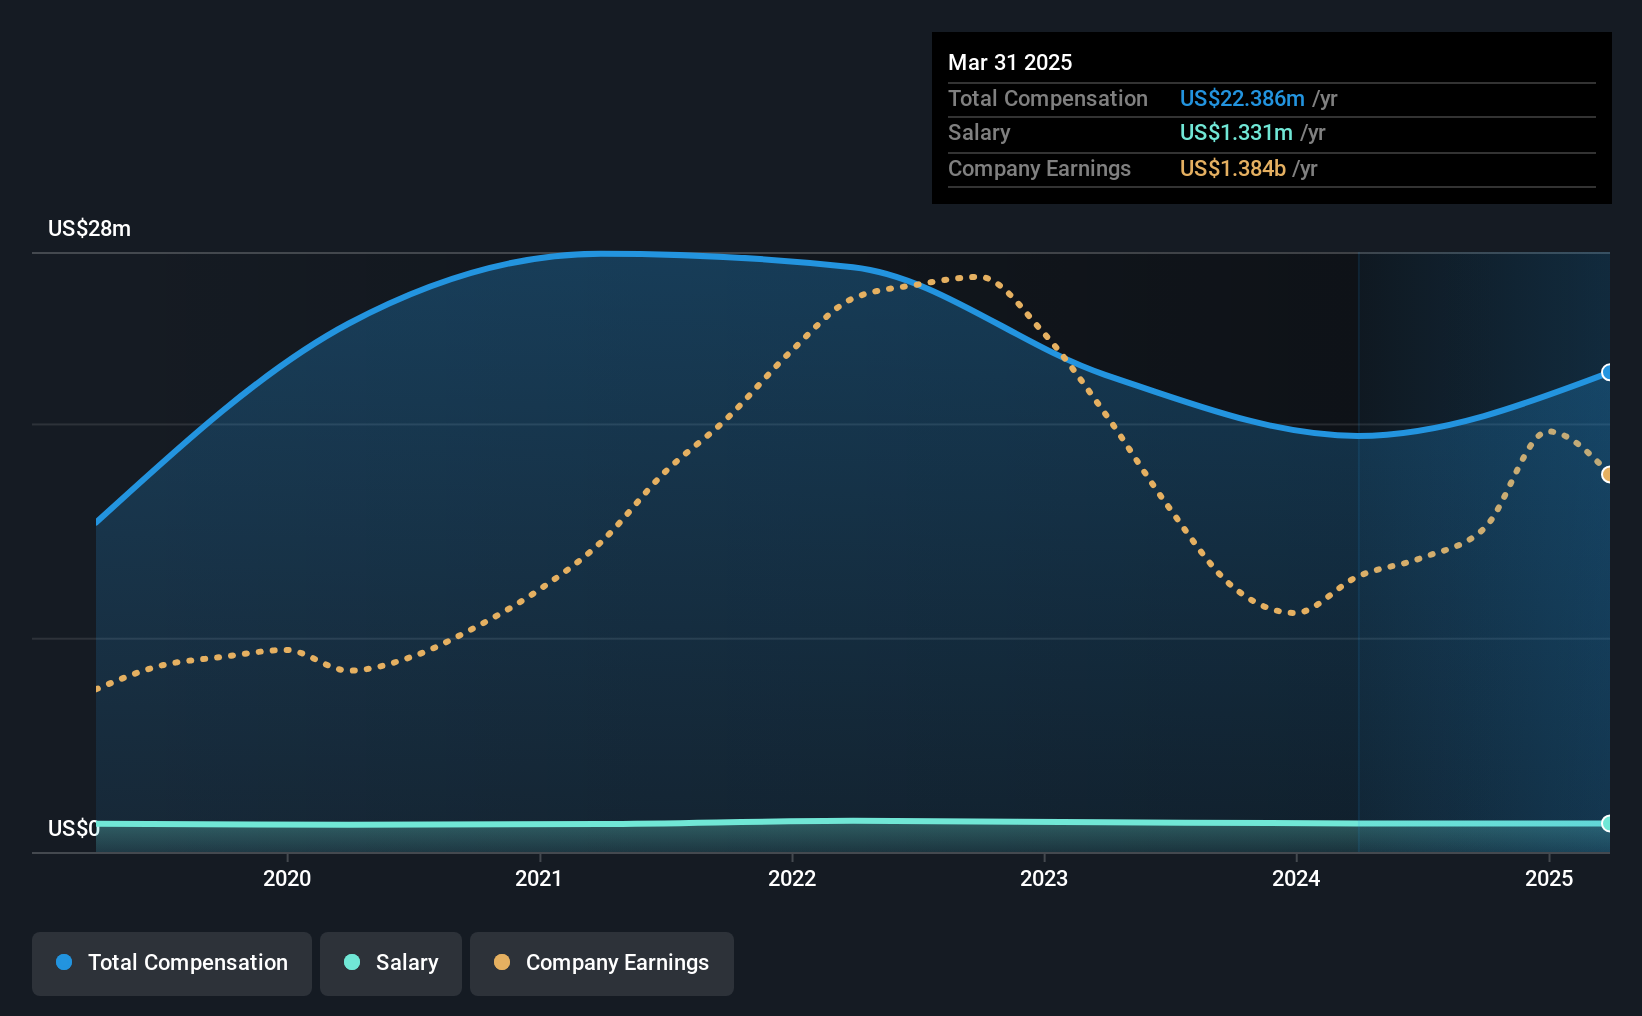Click the 2024 x-axis label
The height and width of the screenshot is (1016, 1642).
(x=1296, y=878)
